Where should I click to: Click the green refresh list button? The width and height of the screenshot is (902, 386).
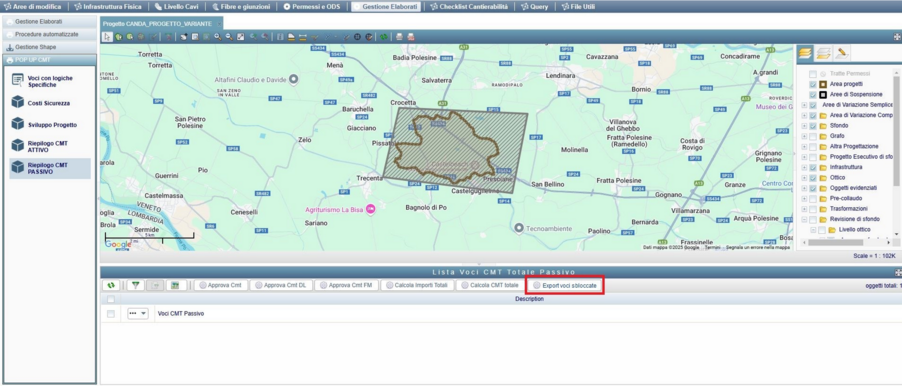tap(110, 285)
